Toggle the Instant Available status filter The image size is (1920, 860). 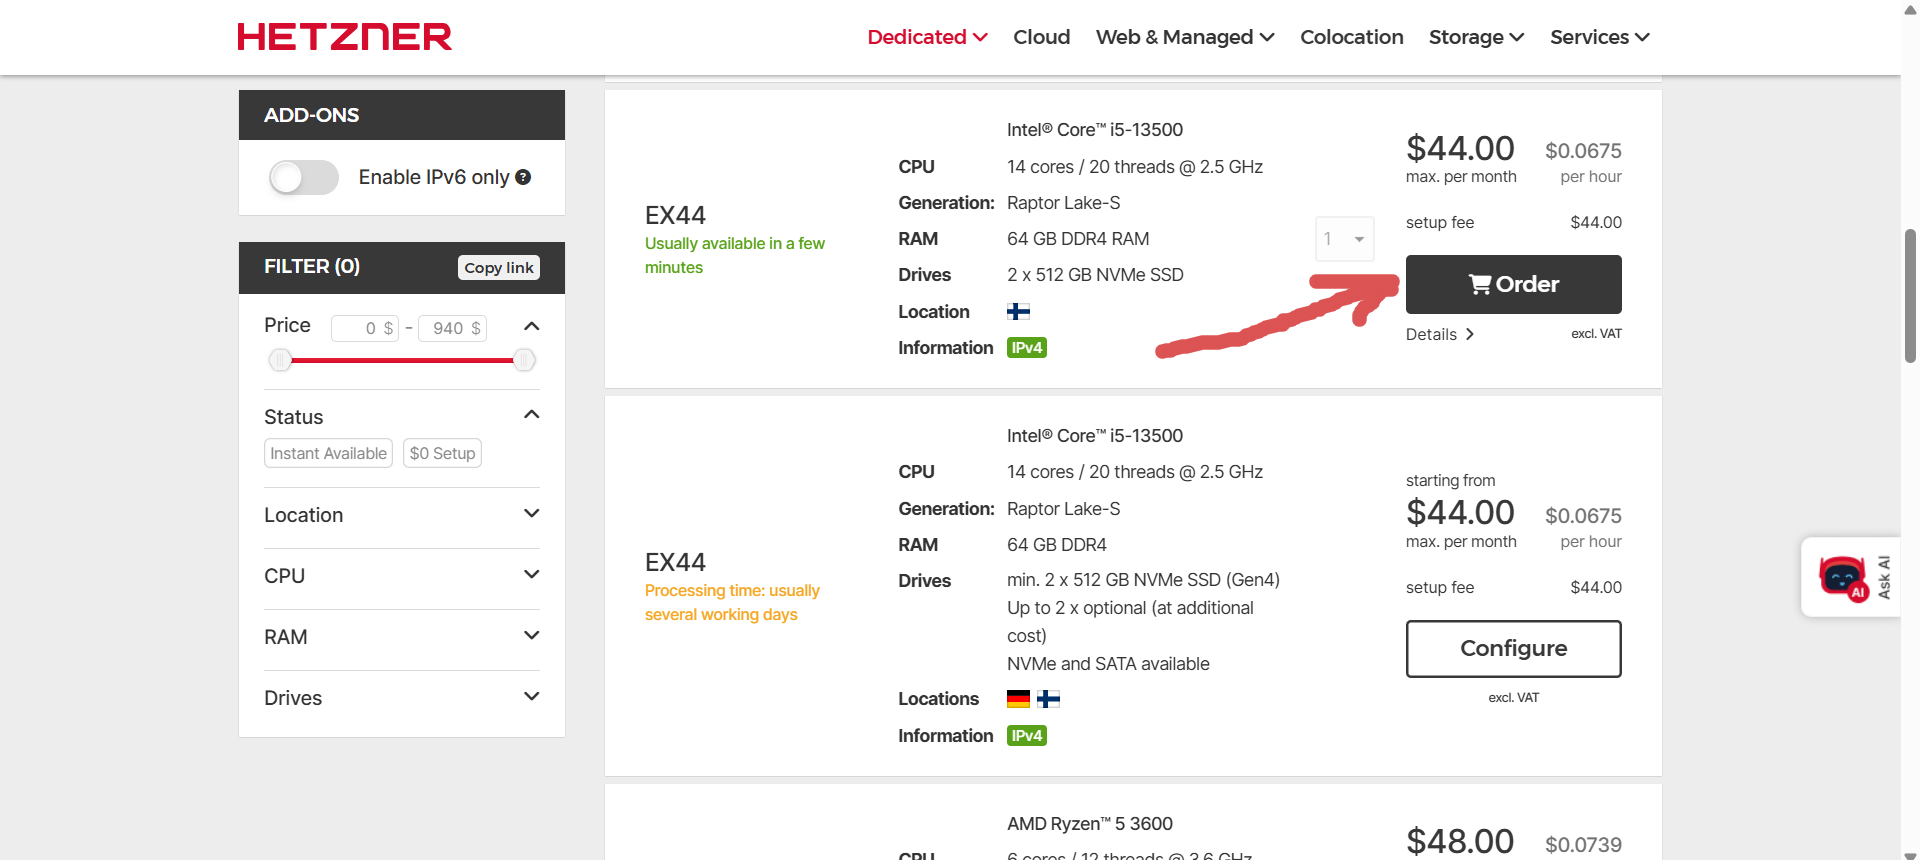[x=328, y=453]
